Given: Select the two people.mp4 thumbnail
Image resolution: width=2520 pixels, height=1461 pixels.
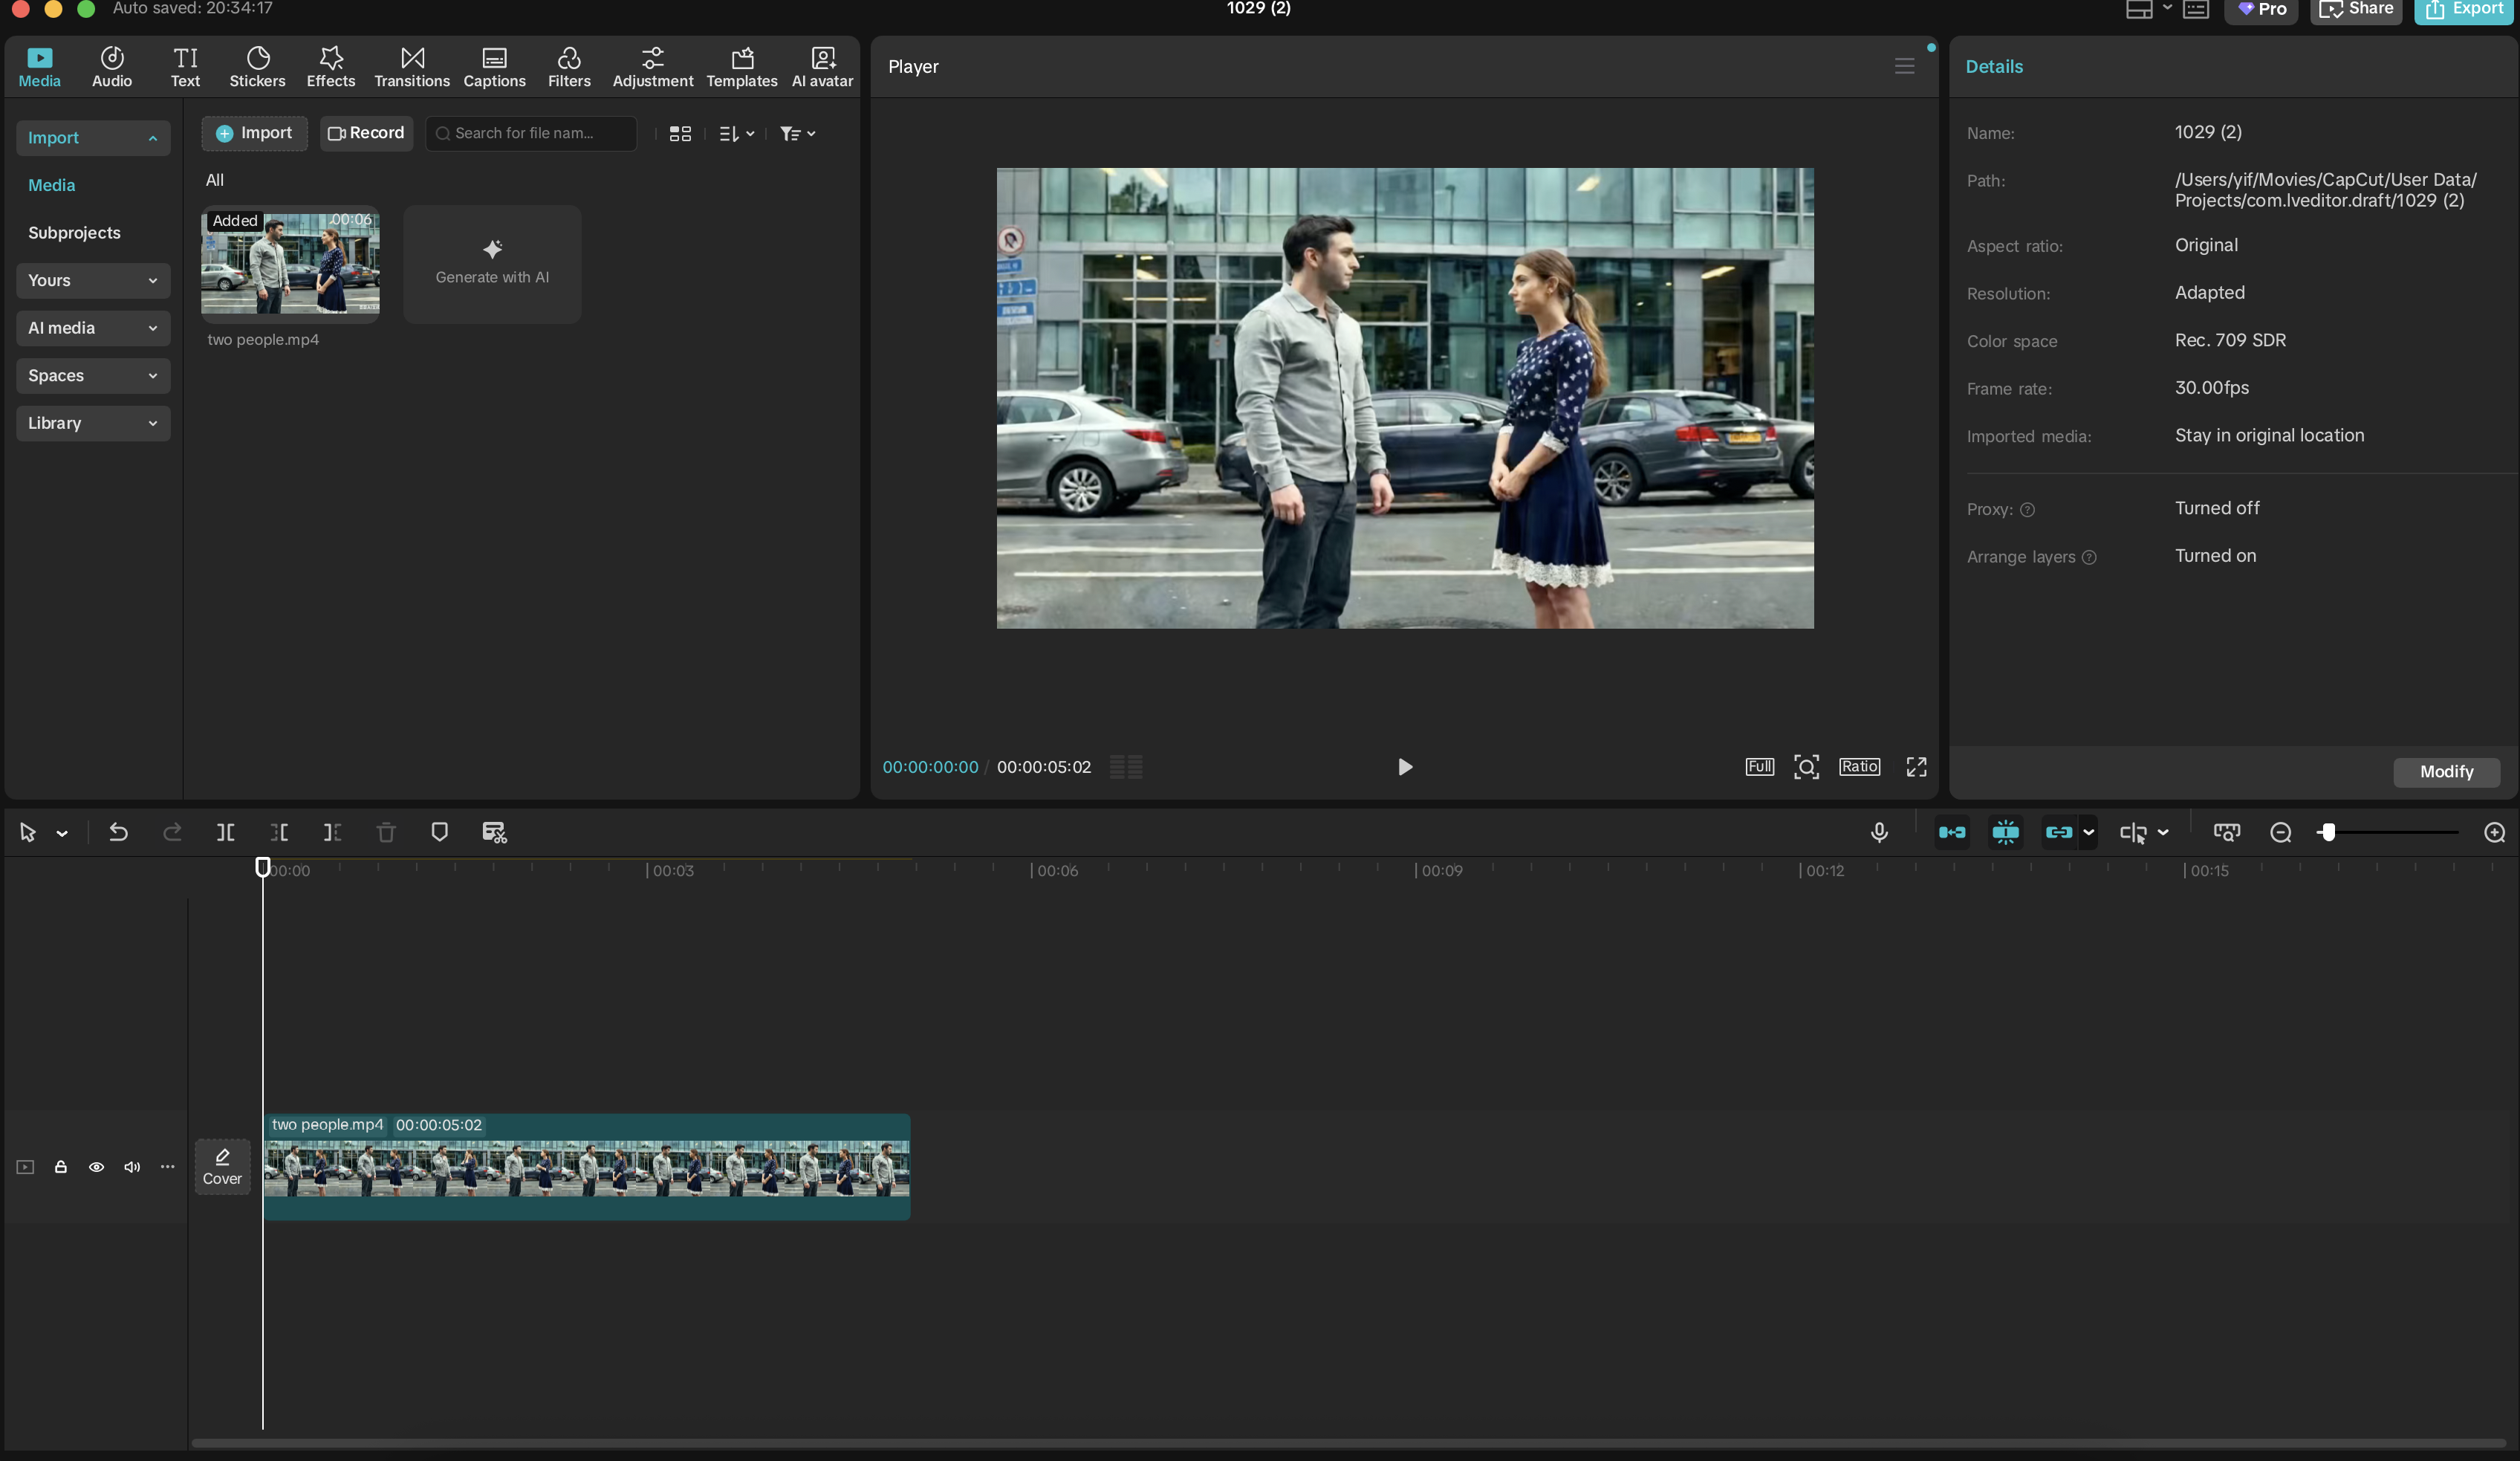Looking at the screenshot, I should coord(290,263).
